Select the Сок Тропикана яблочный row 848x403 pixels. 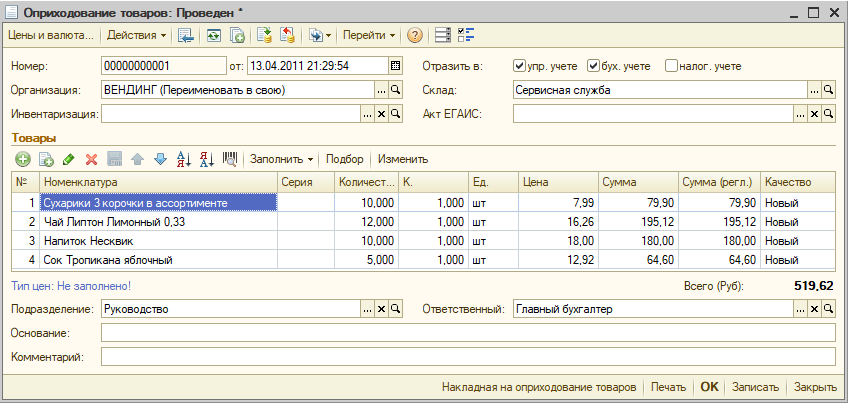pyautogui.click(x=423, y=260)
